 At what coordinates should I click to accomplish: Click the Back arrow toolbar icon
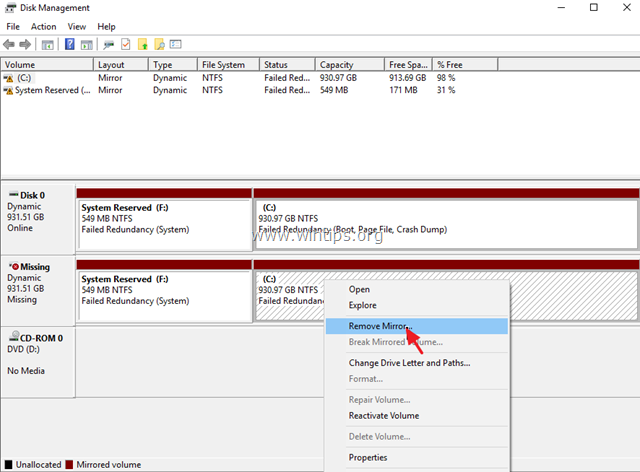10,44
